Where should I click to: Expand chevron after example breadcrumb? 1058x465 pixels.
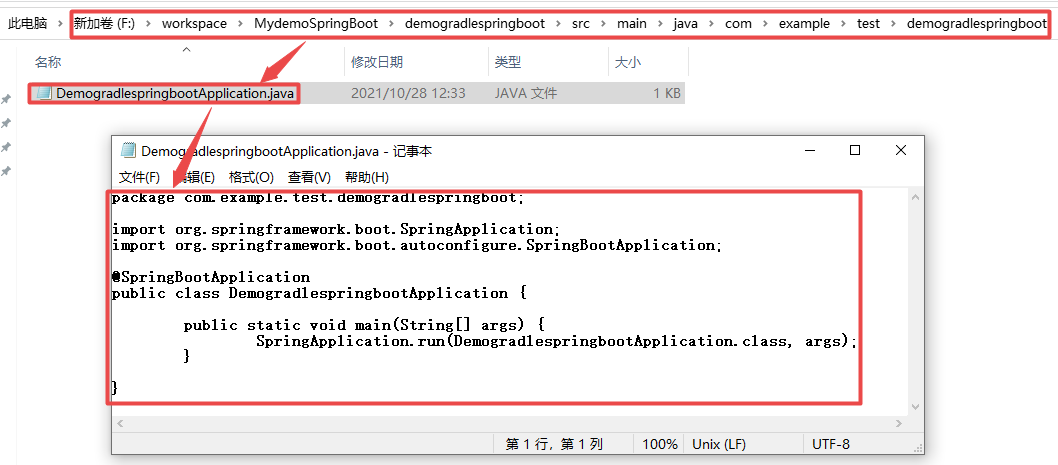[x=844, y=24]
